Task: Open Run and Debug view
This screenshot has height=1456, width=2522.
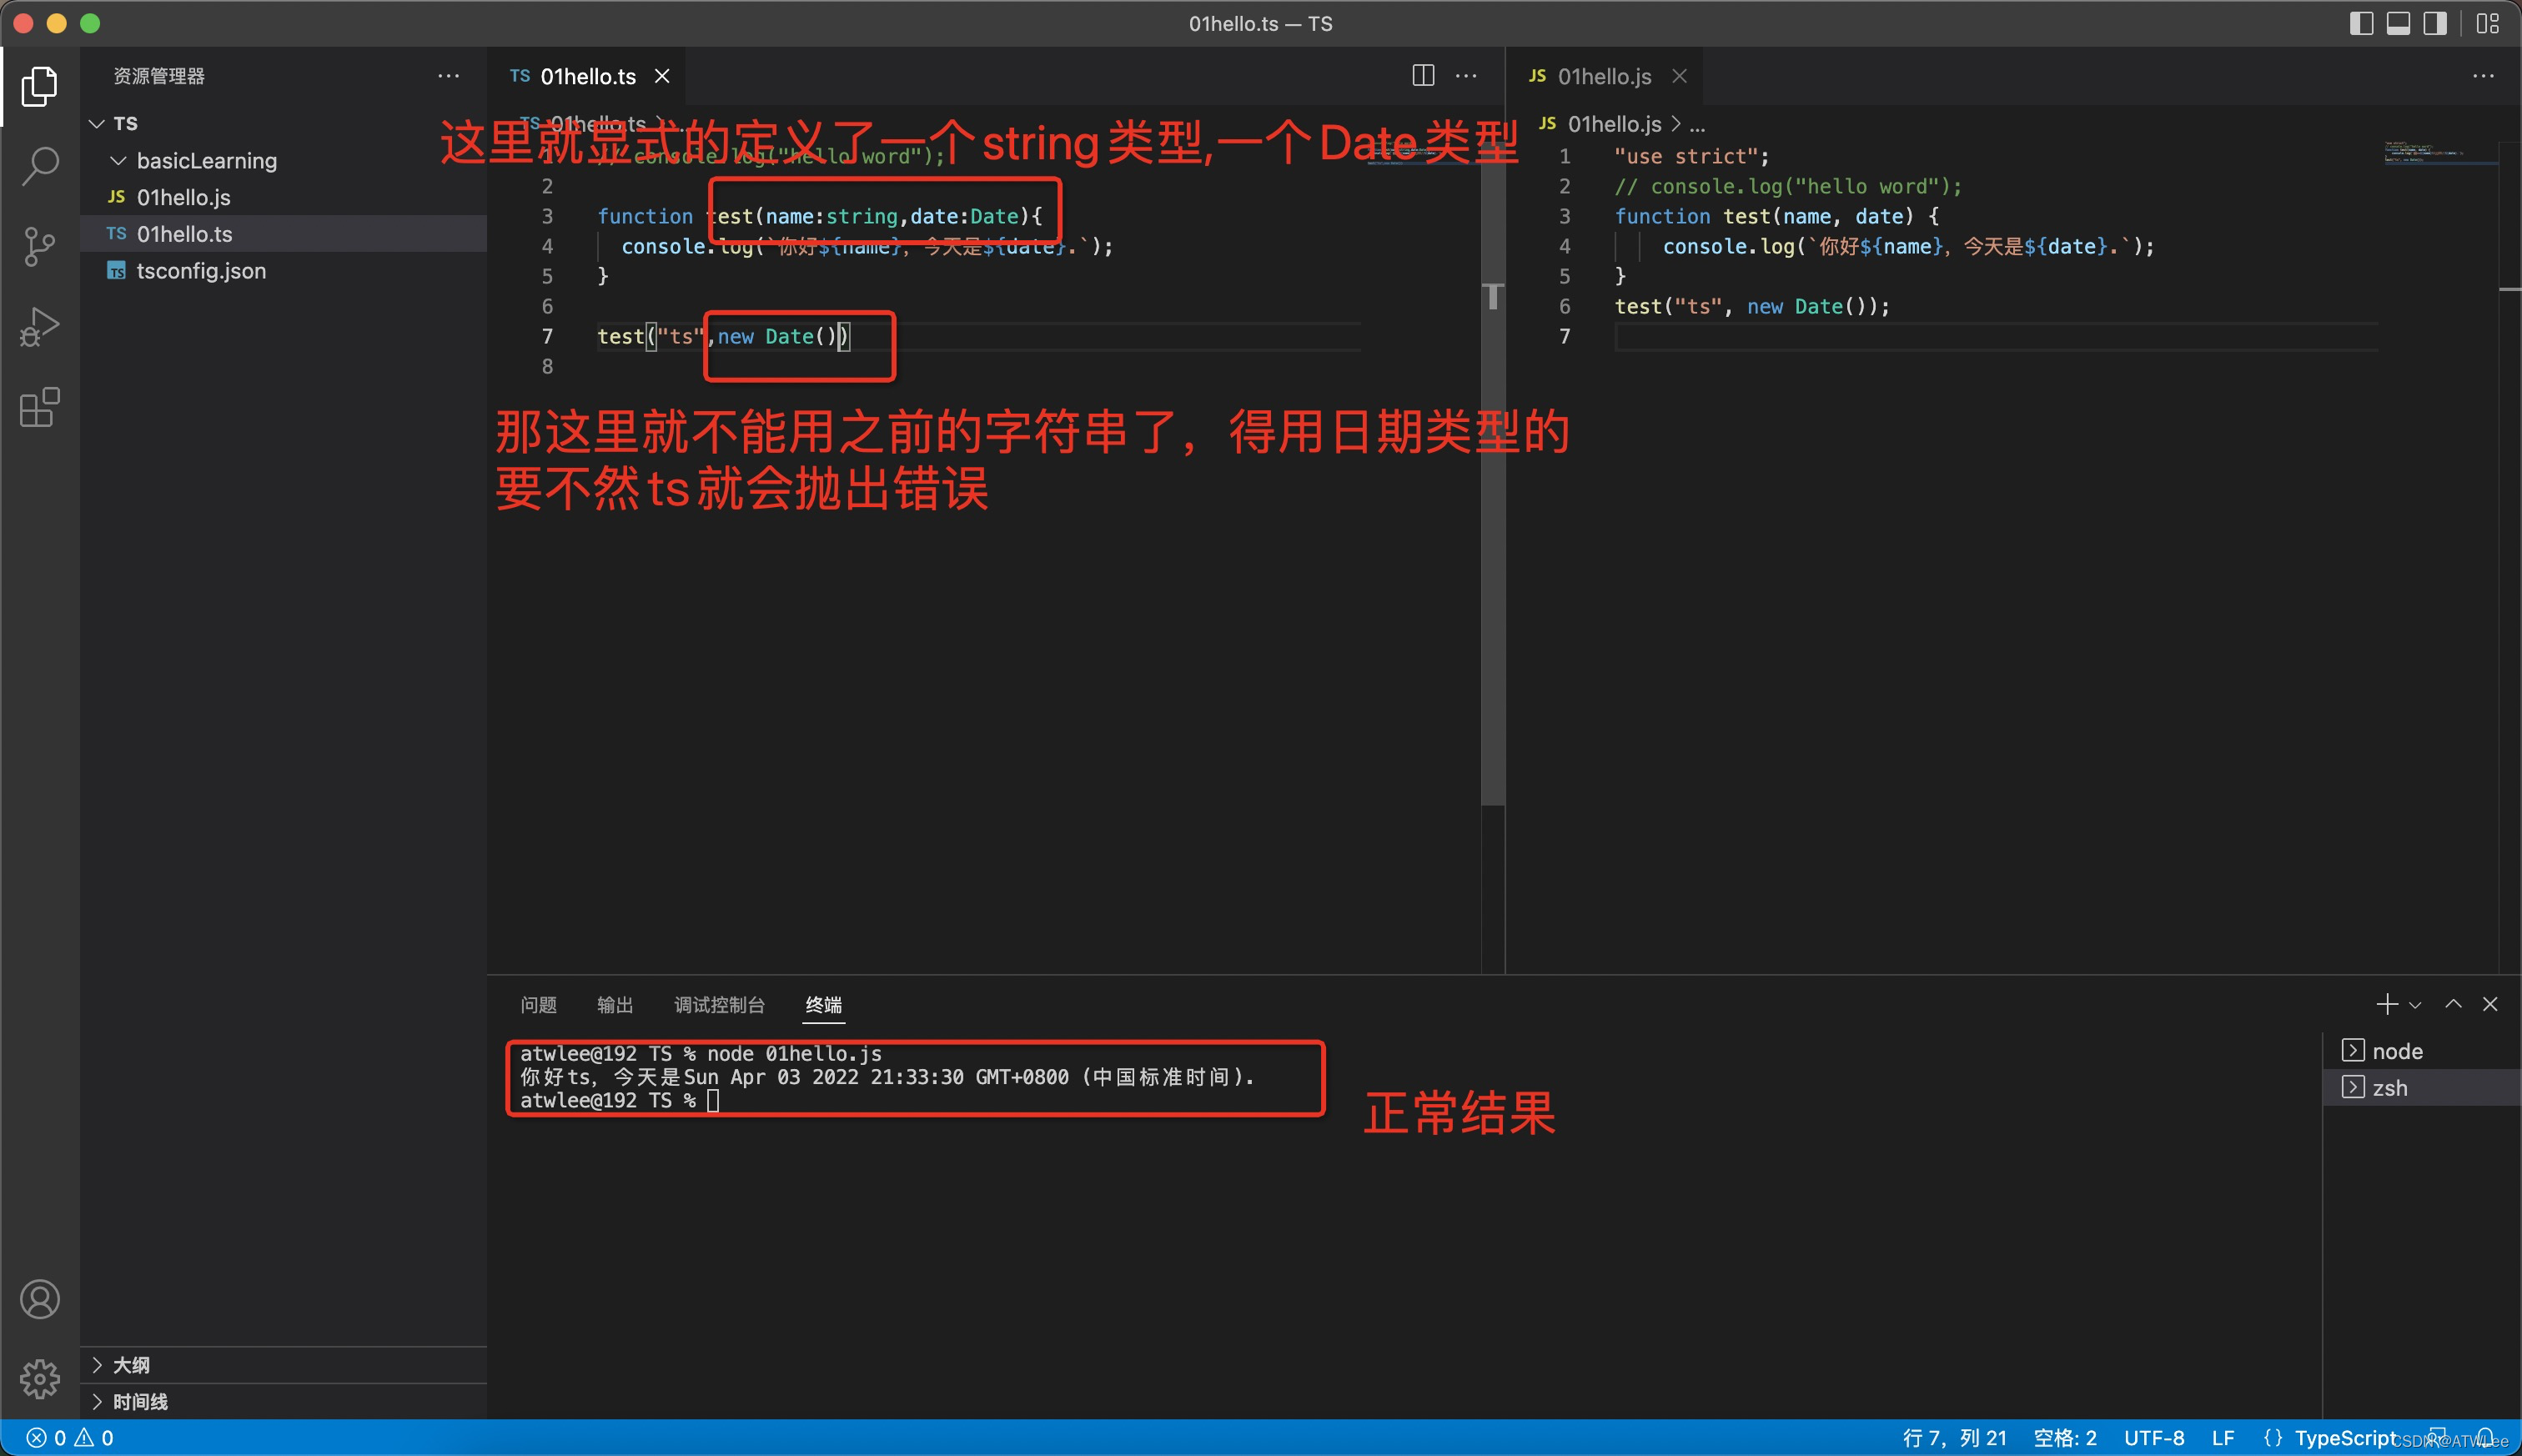Action: click(x=40, y=327)
